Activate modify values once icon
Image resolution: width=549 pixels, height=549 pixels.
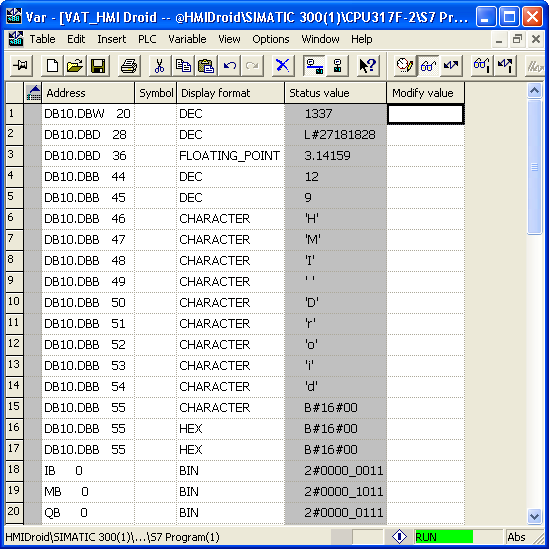pos(505,65)
